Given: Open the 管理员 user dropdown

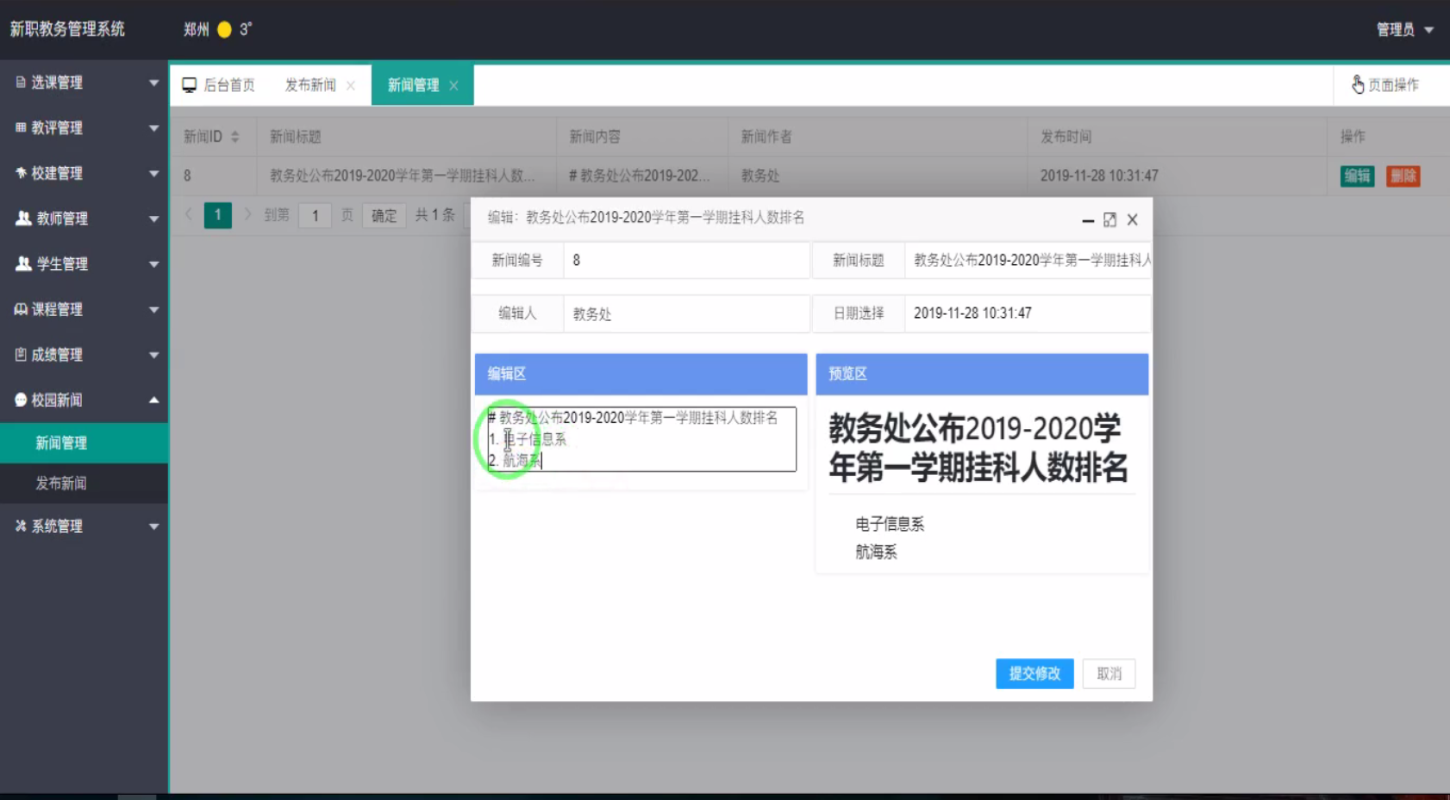Looking at the screenshot, I should pyautogui.click(x=1404, y=30).
